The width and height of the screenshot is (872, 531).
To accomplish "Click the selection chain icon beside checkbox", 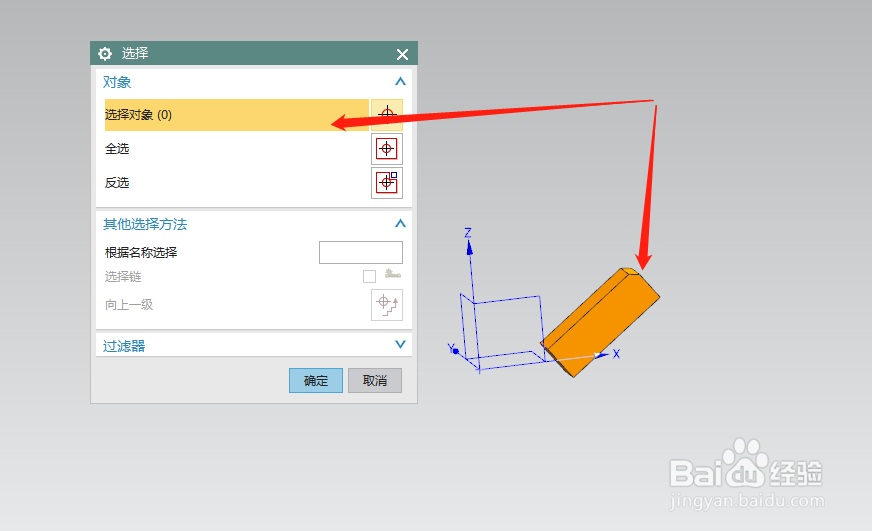I will click(x=393, y=274).
